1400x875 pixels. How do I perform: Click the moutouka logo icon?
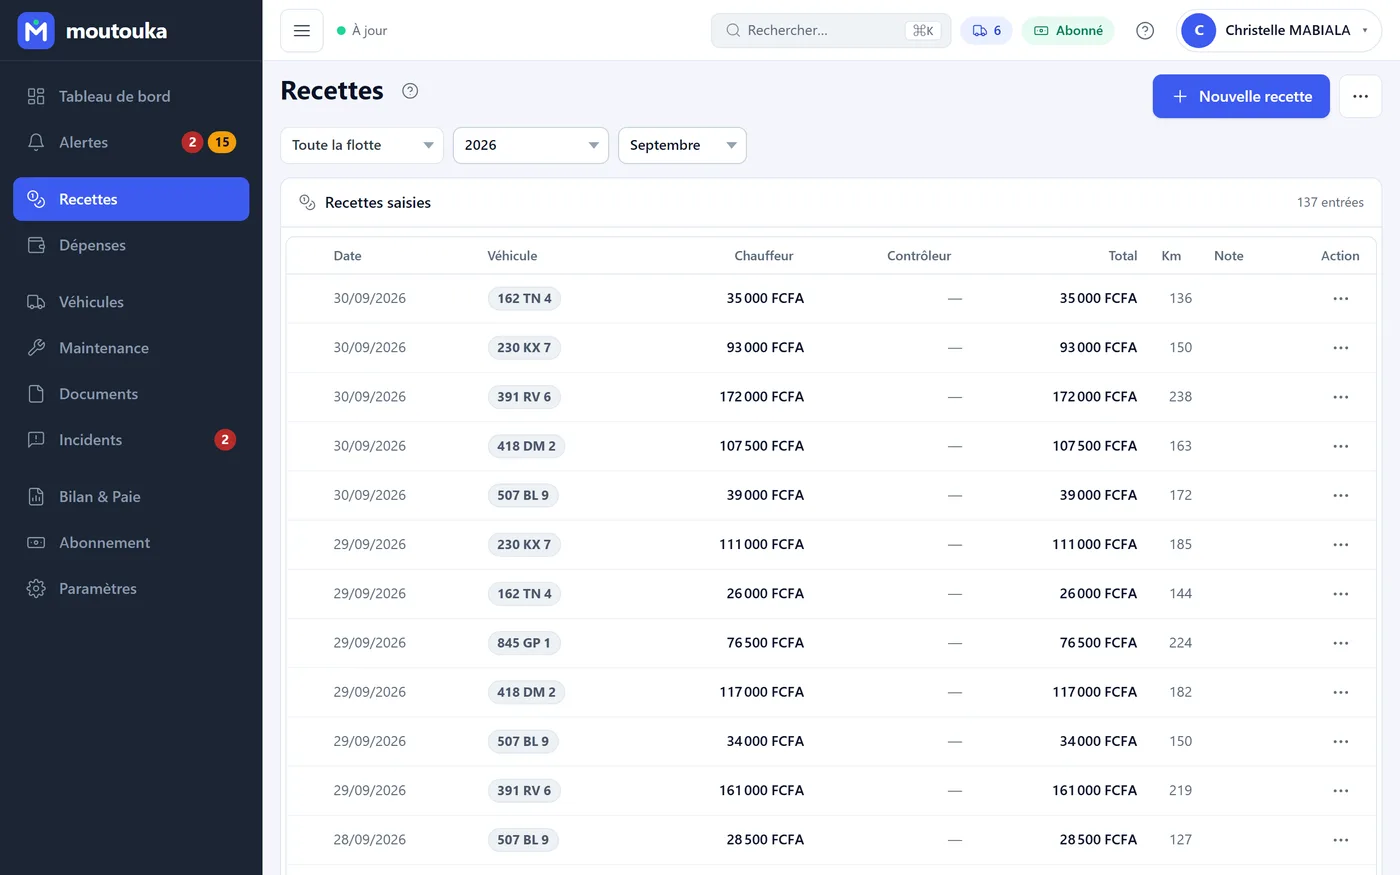36,31
